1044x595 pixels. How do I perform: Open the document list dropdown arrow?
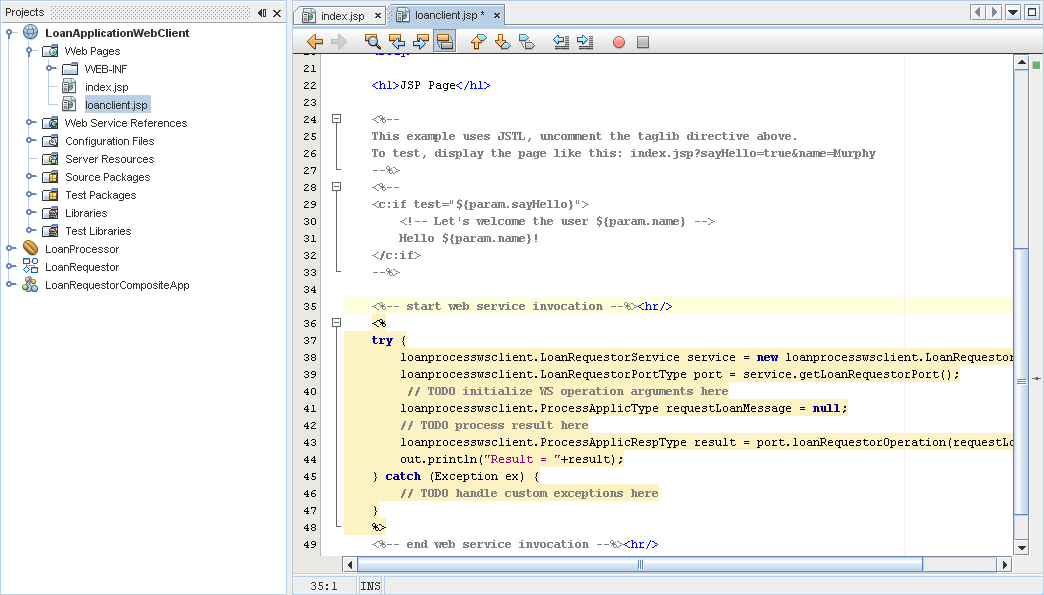pyautogui.click(x=1013, y=12)
